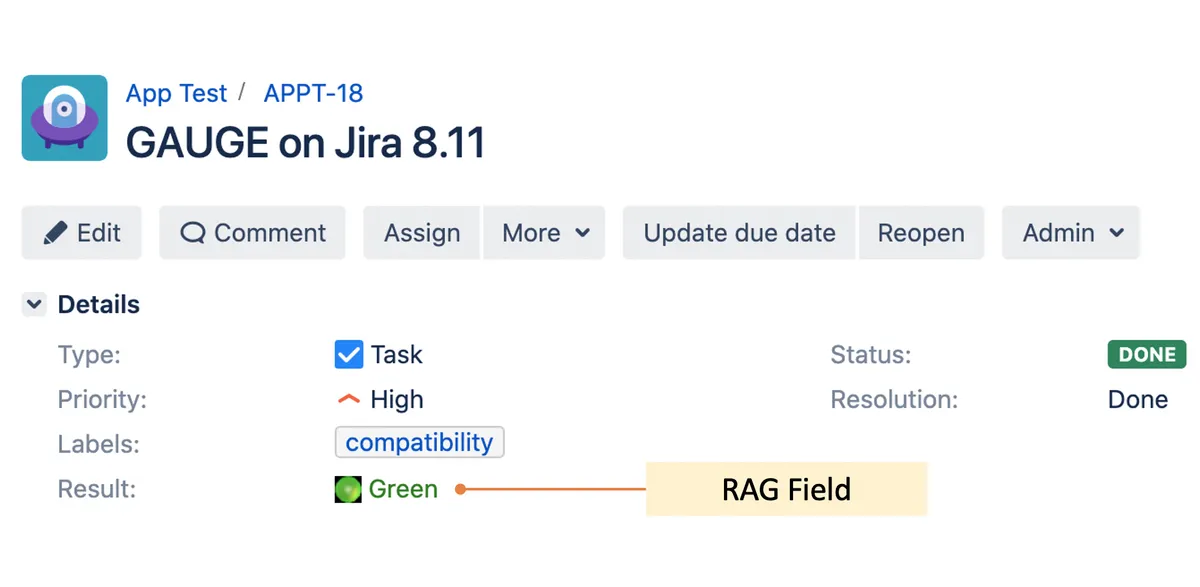Click the Status: field label
This screenshot has height=587, width=1200.
click(x=871, y=355)
